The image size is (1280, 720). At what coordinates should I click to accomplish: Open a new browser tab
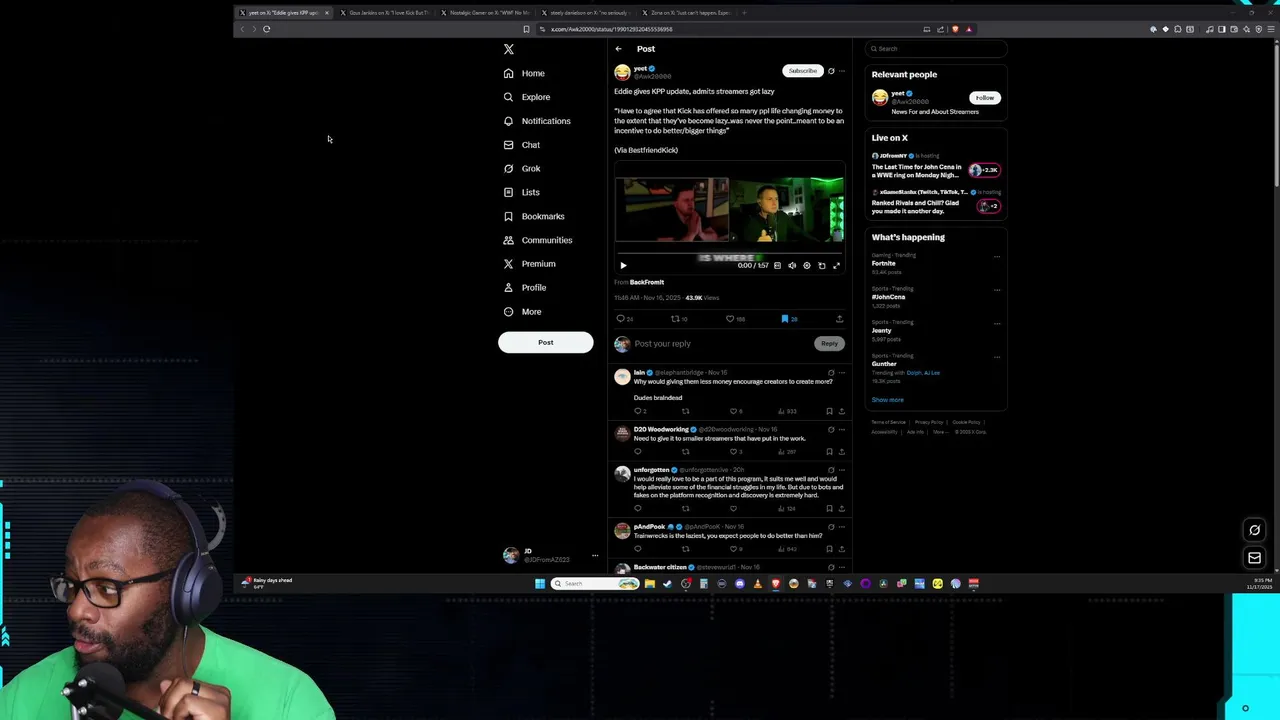click(744, 13)
